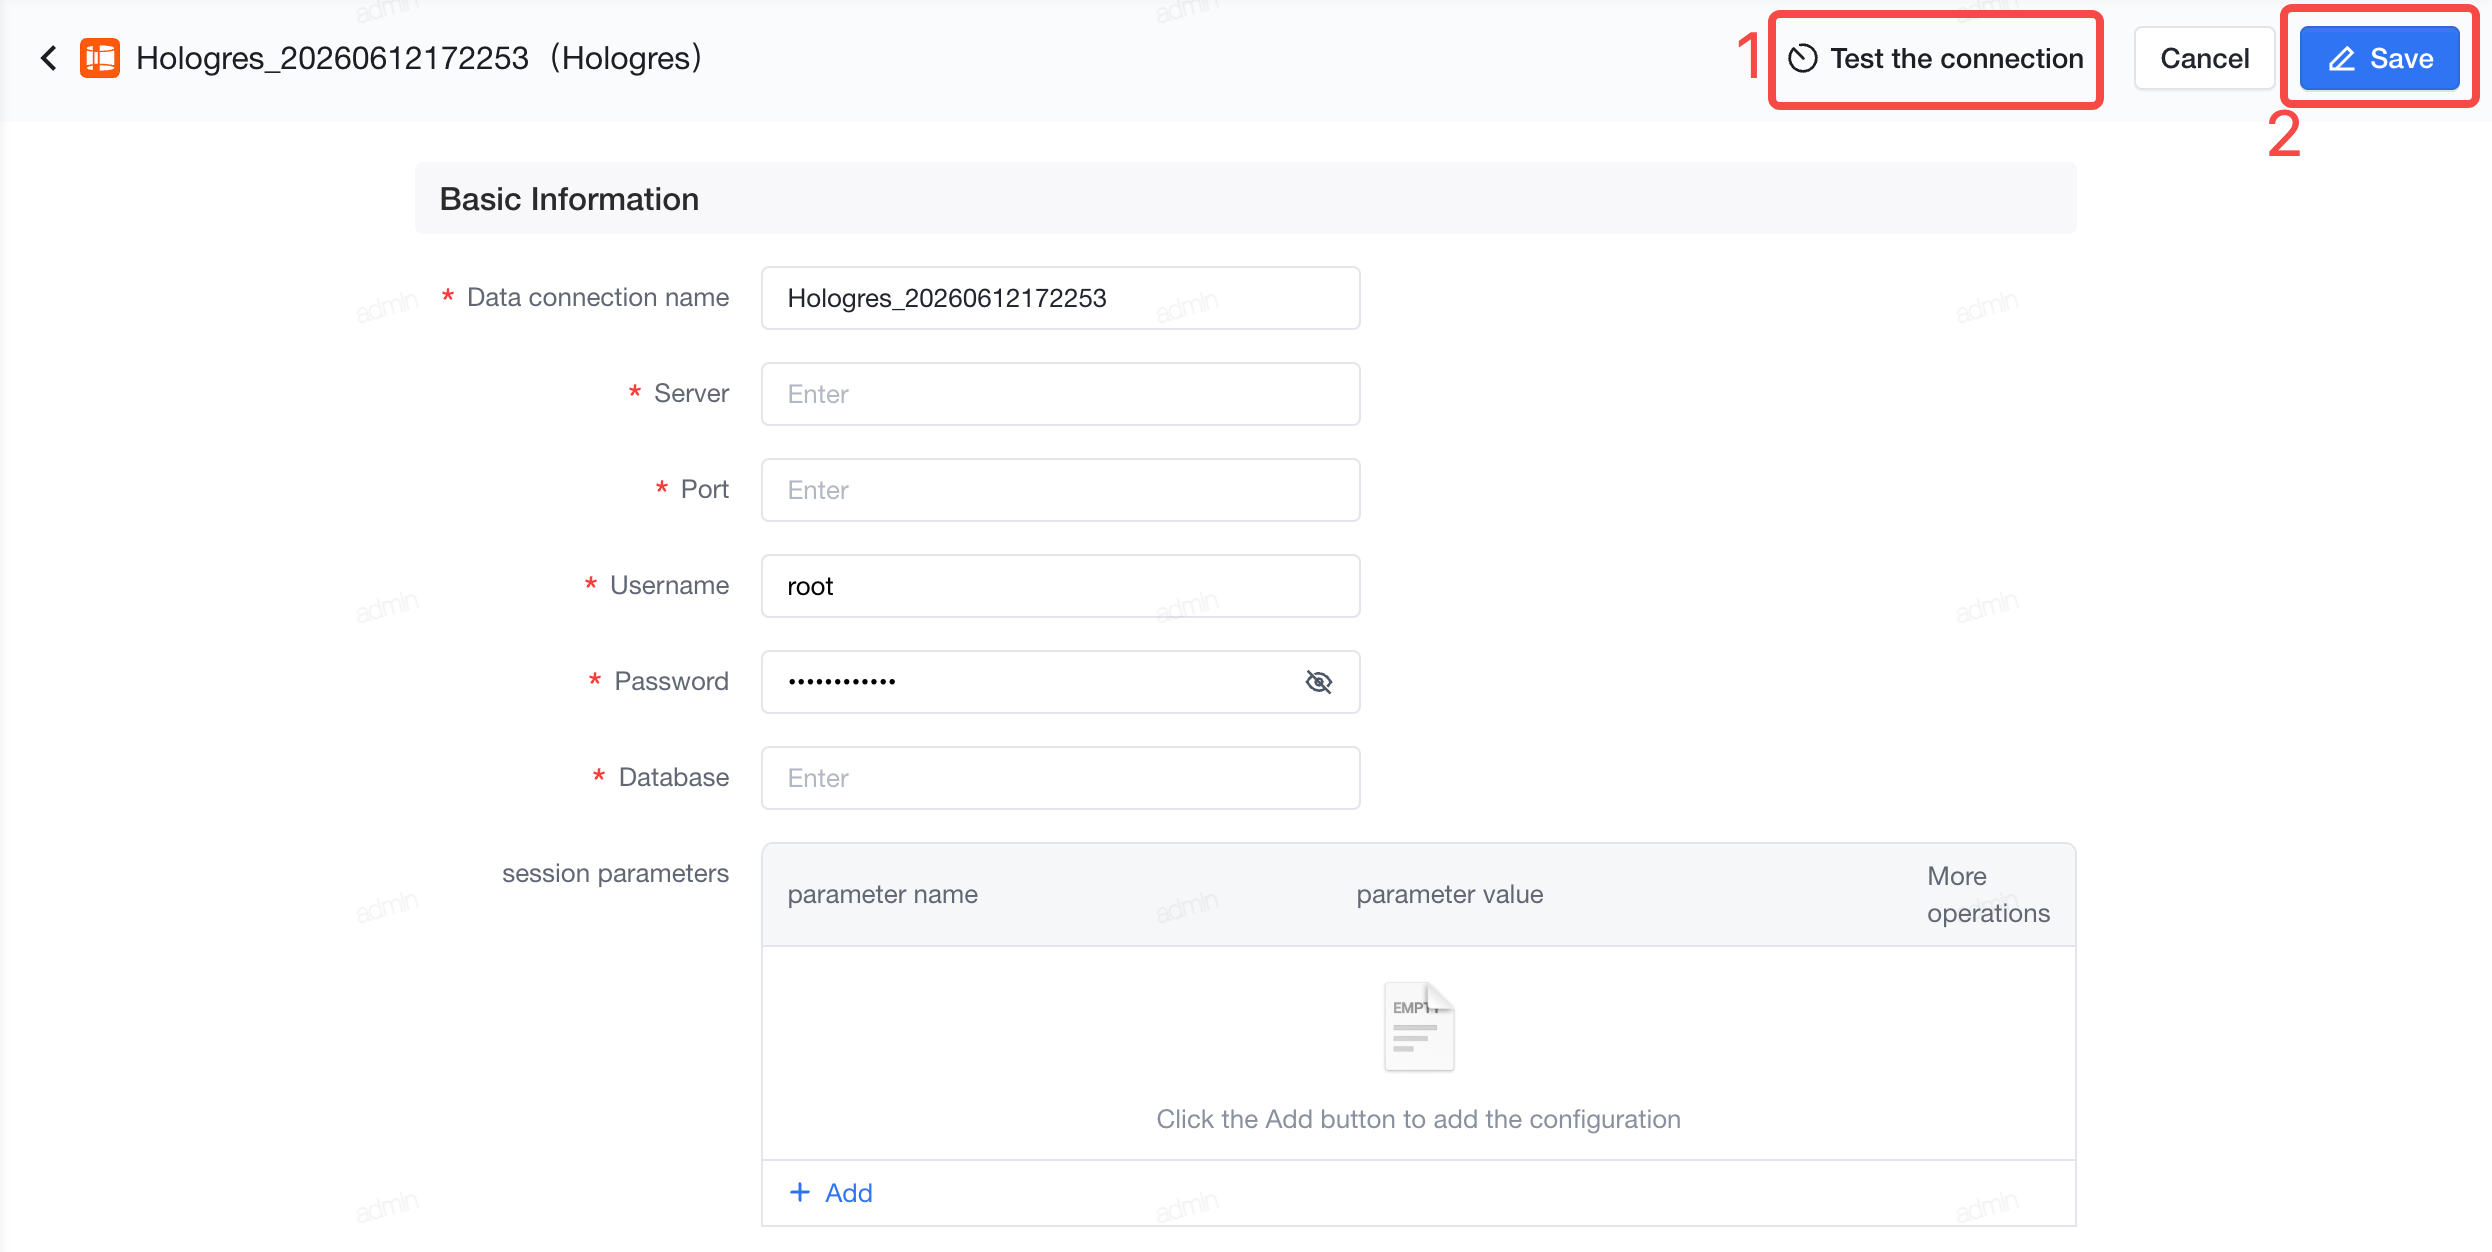Click into the Port input field
2492x1252 pixels.
pyautogui.click(x=1060, y=490)
